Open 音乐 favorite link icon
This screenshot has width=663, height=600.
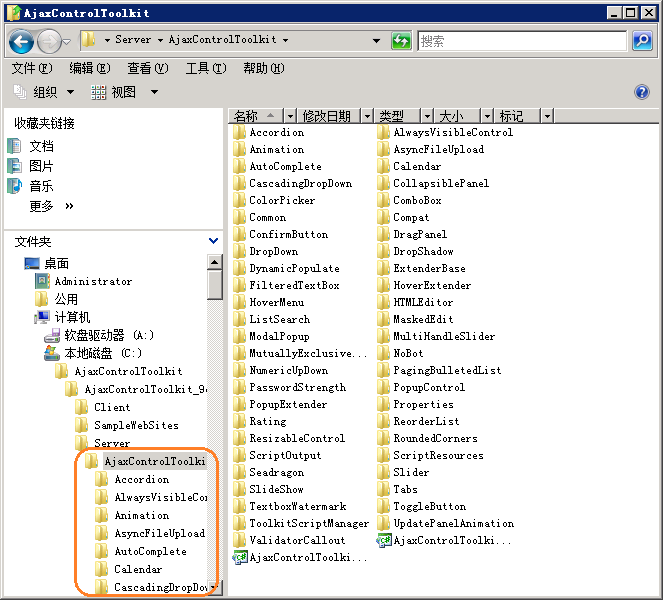[14, 186]
